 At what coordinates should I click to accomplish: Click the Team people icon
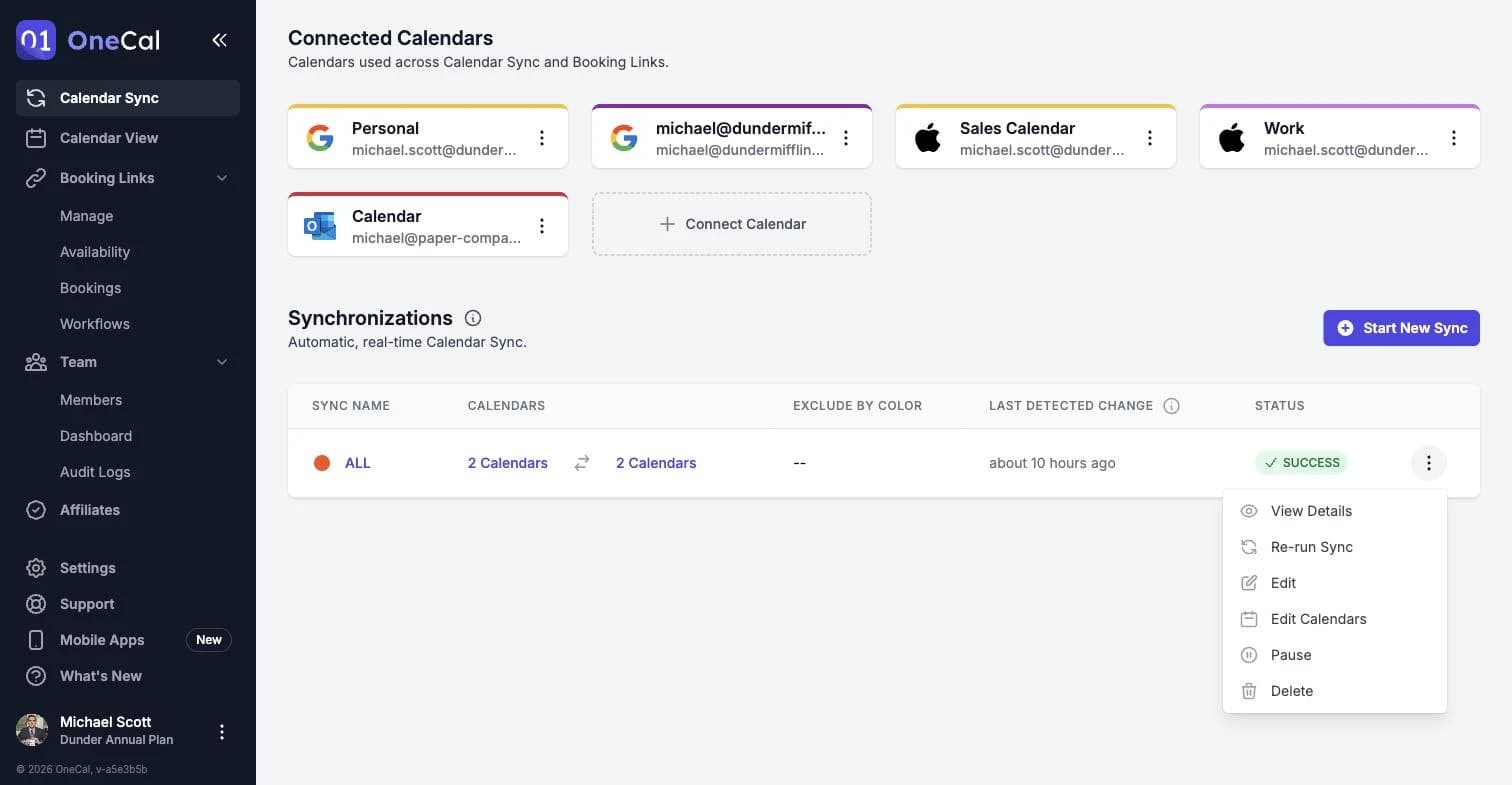36,362
